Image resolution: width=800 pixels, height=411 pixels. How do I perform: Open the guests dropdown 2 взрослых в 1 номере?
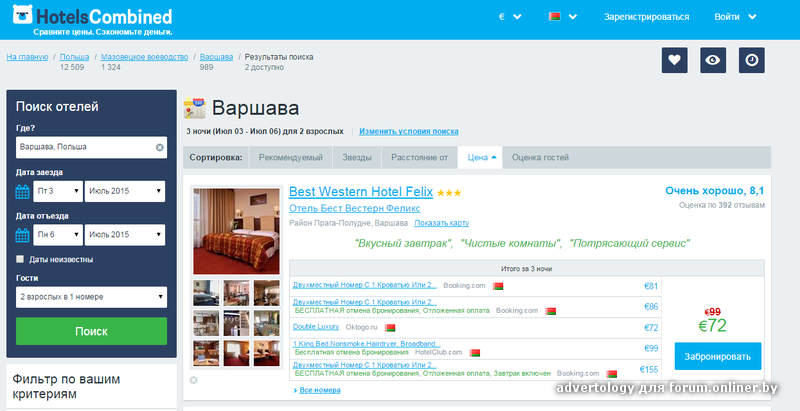click(91, 297)
